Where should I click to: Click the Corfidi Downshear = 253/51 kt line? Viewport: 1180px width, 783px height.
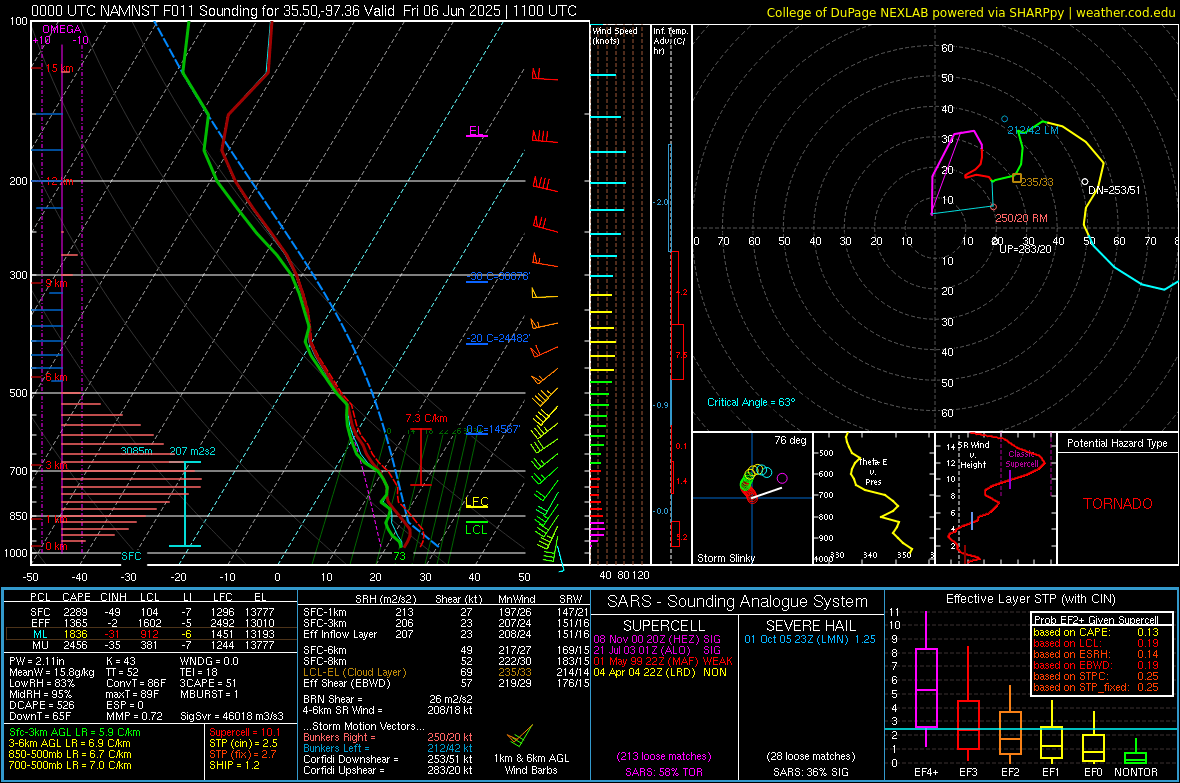pos(388,760)
